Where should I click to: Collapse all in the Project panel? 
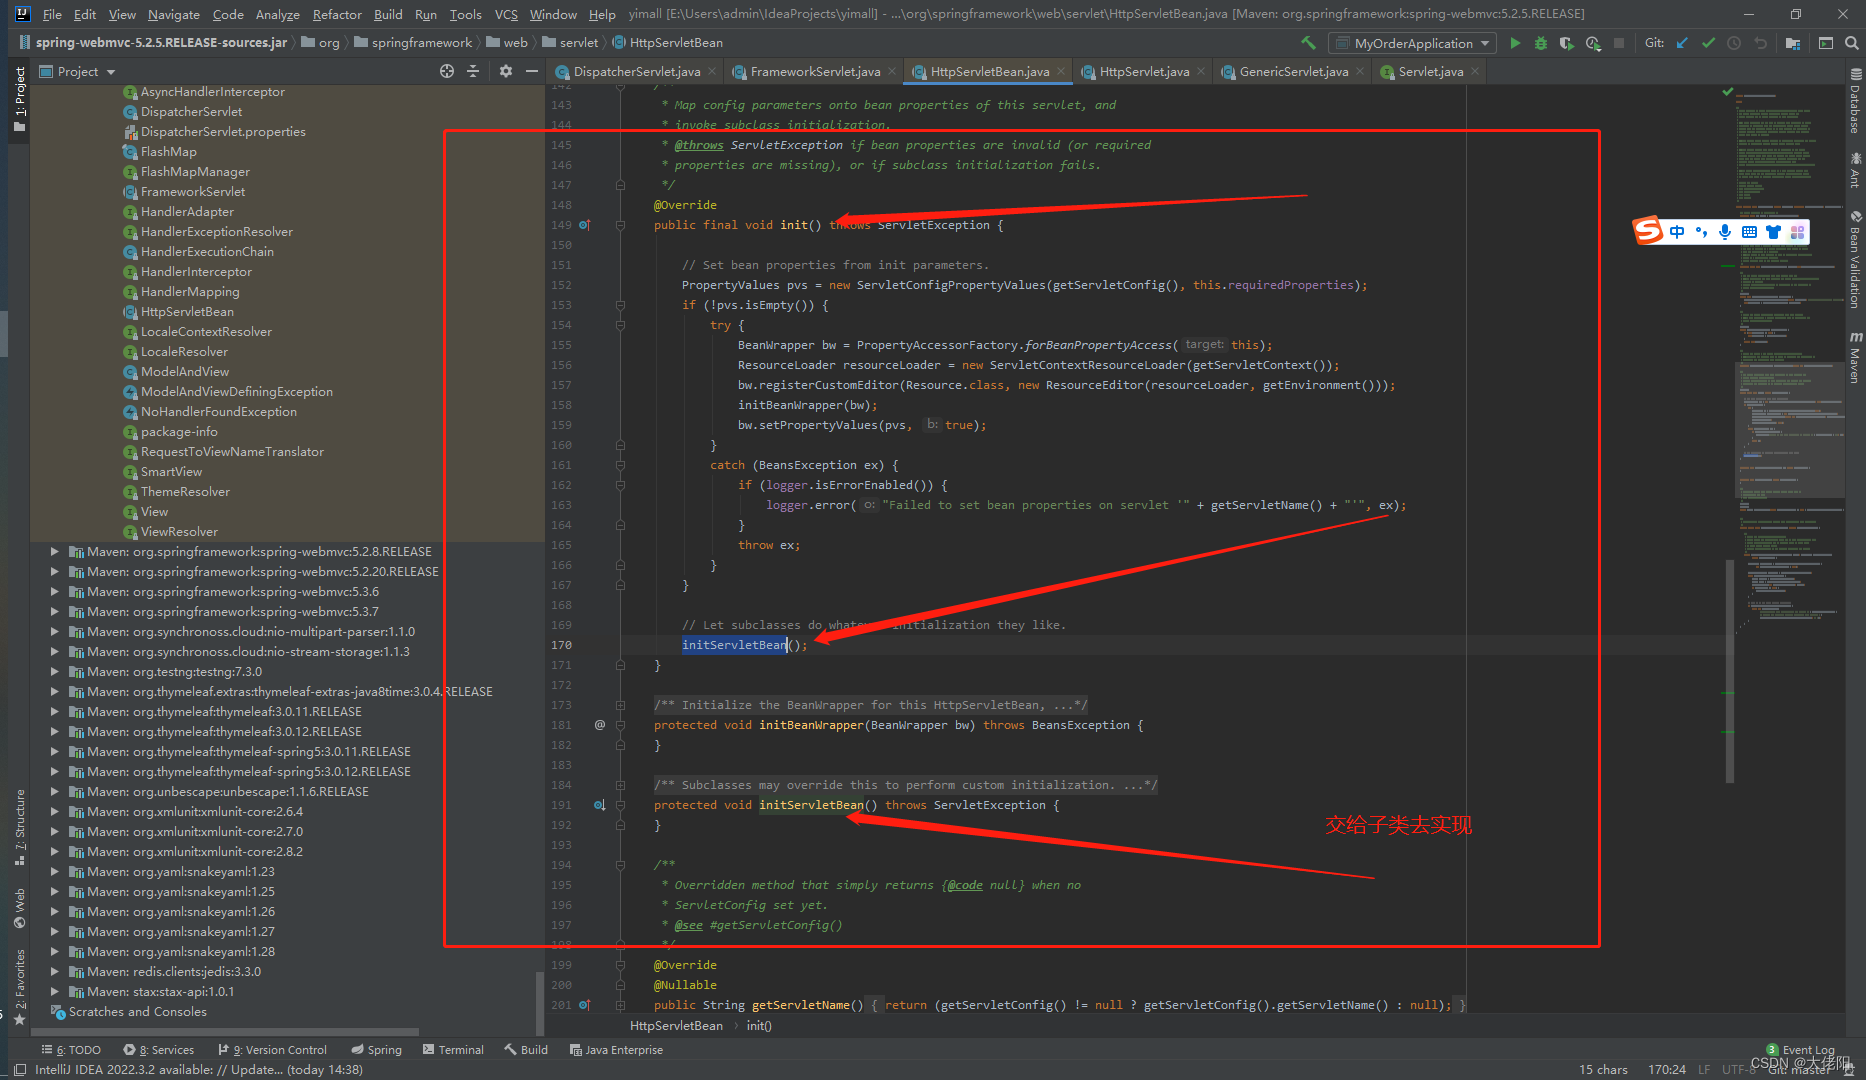pos(473,71)
